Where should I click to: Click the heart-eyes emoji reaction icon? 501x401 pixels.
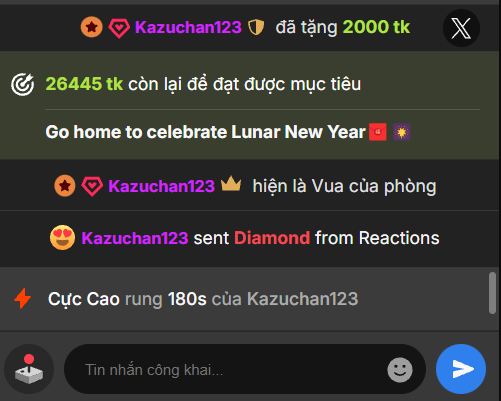coord(62,238)
